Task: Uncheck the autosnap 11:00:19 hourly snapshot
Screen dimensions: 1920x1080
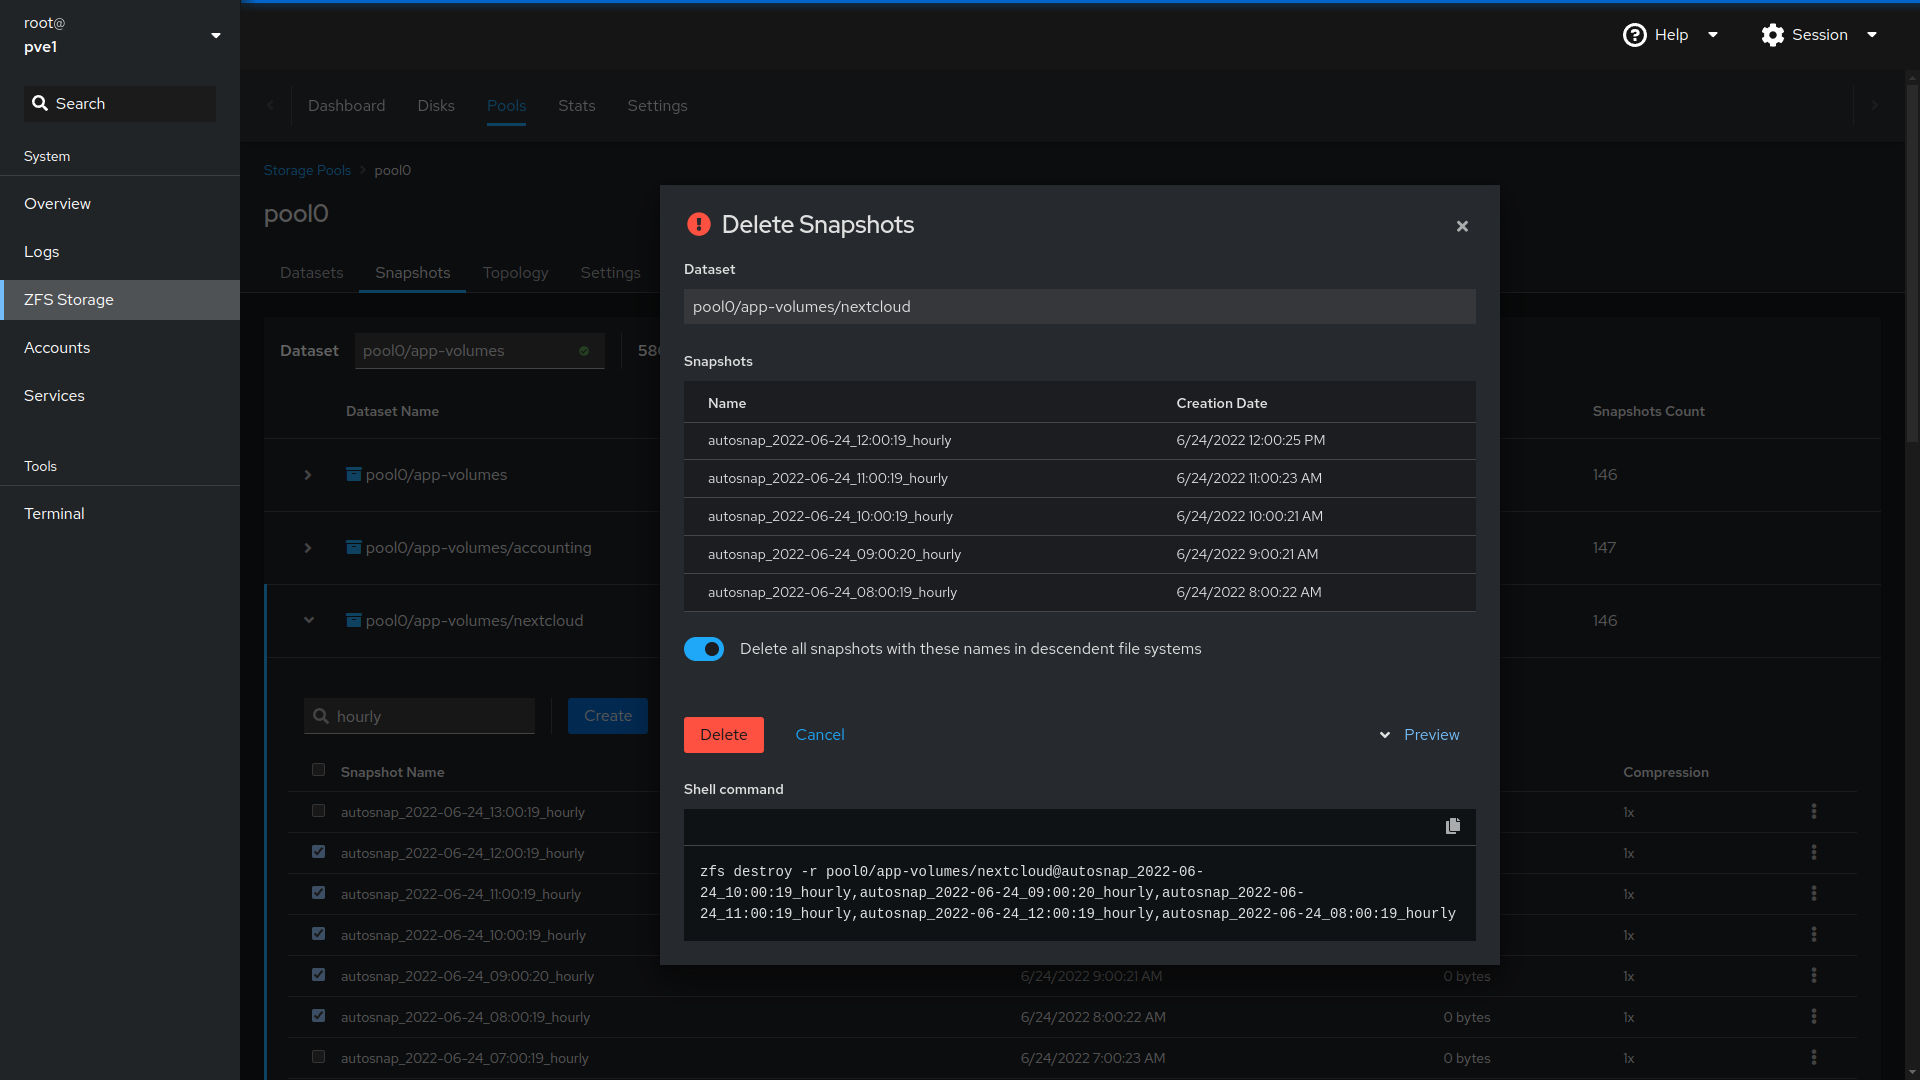Action: click(318, 893)
